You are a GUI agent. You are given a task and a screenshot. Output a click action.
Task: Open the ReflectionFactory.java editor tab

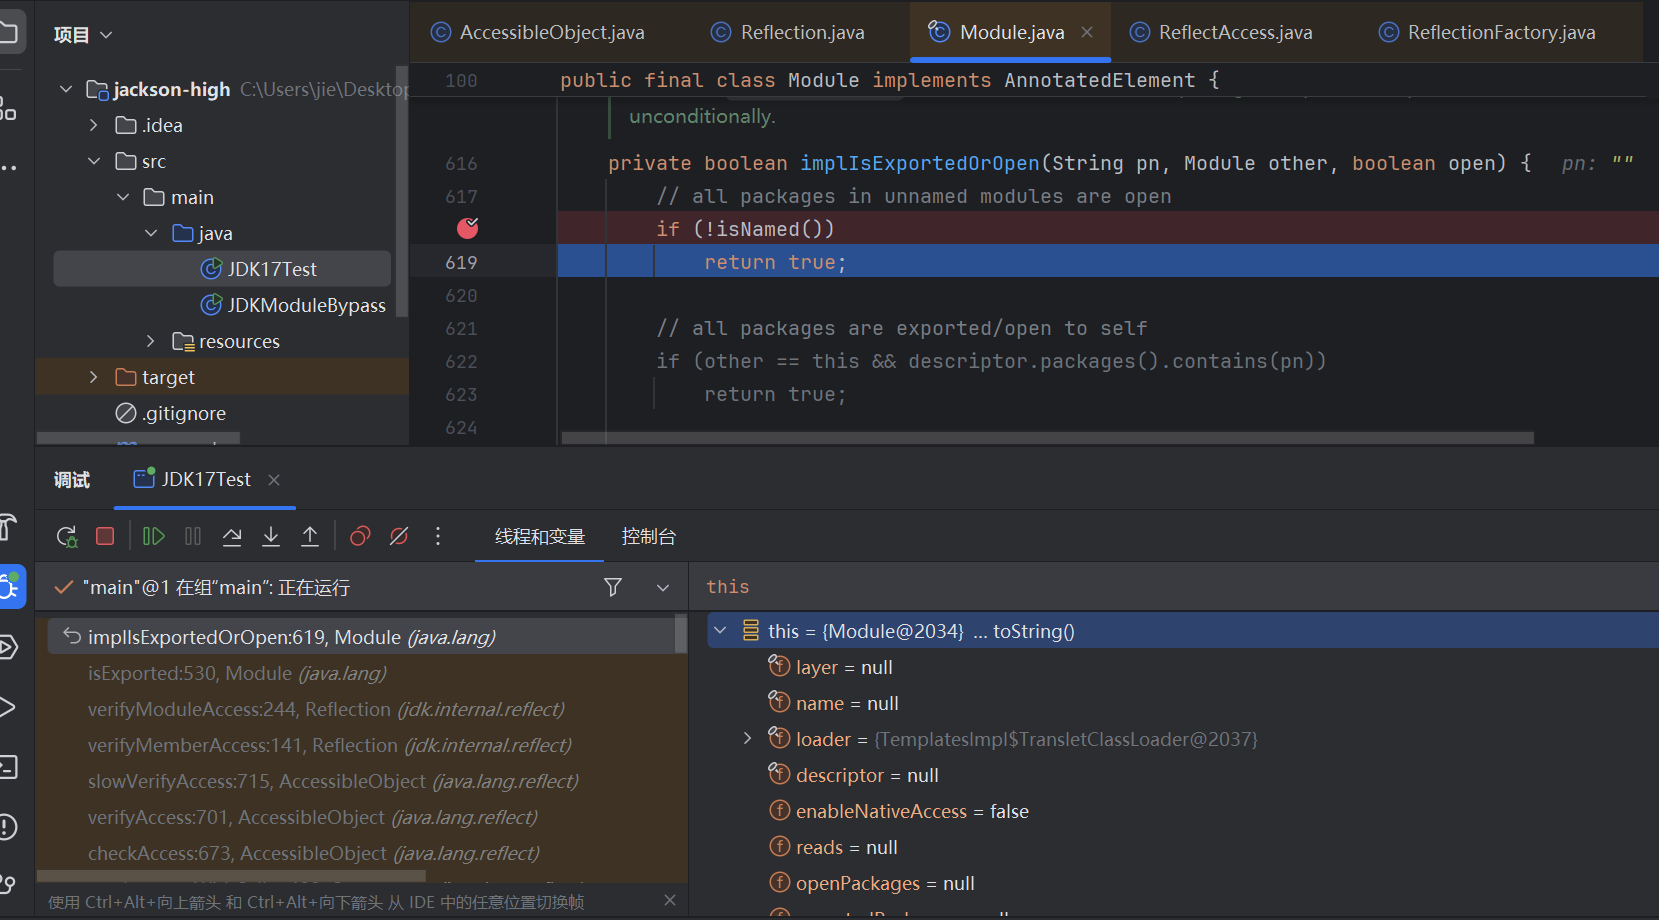(1487, 32)
